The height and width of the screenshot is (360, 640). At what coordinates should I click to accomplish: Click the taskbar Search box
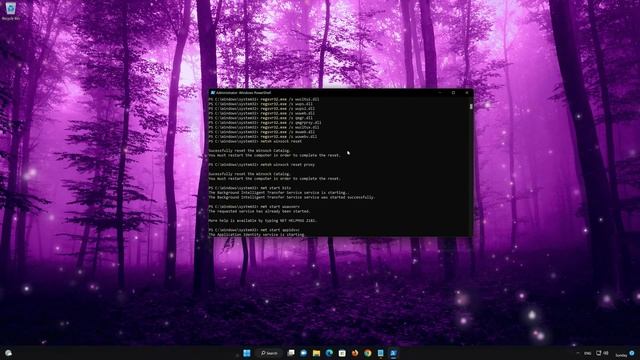point(269,353)
